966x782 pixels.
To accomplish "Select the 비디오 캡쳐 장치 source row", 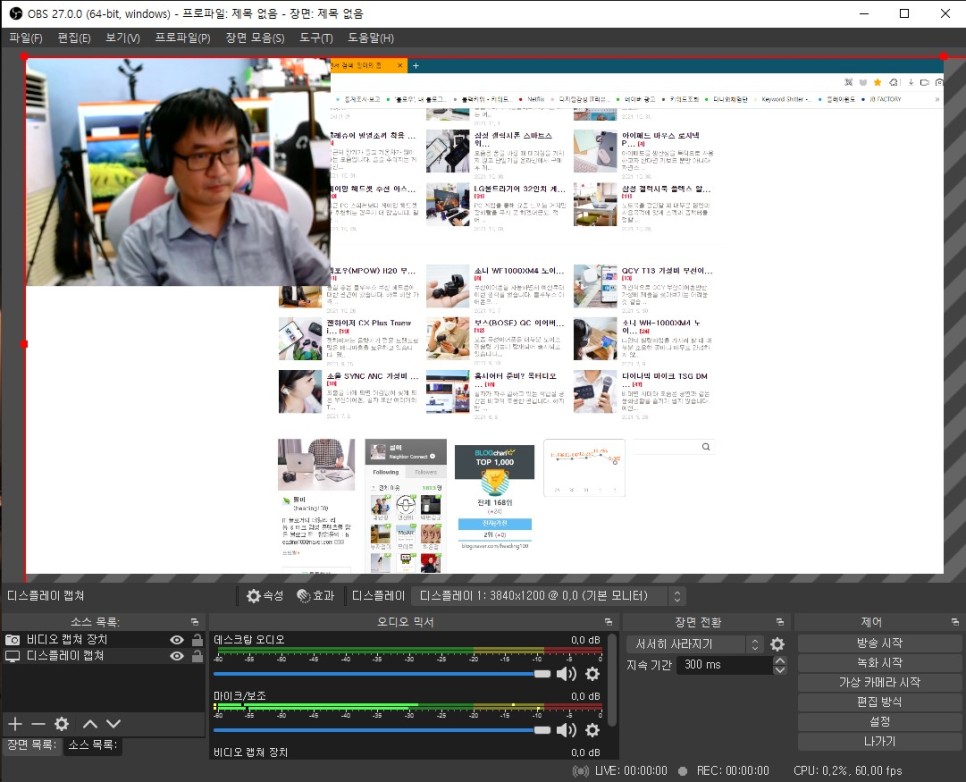I will pyautogui.click(x=104, y=640).
